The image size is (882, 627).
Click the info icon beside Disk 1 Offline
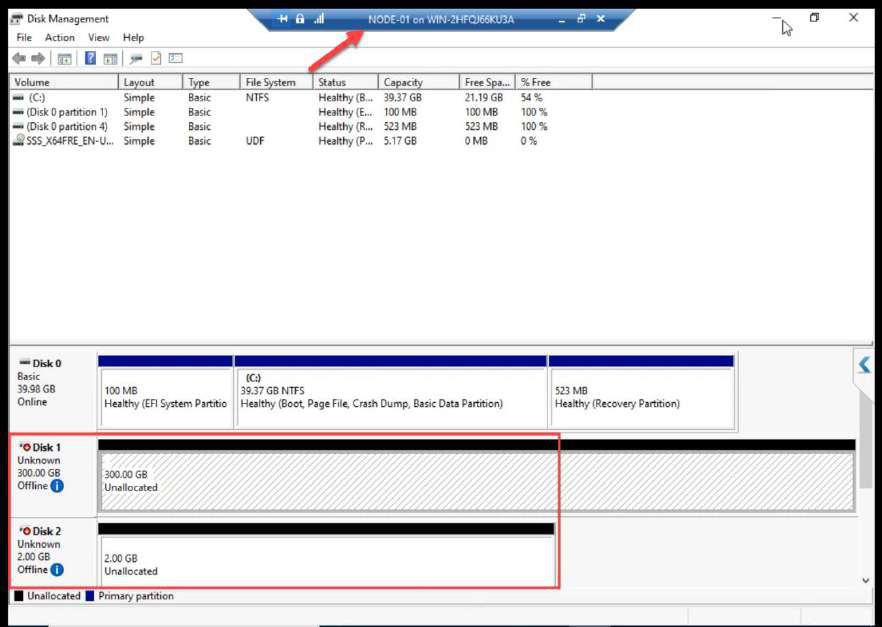(57, 486)
